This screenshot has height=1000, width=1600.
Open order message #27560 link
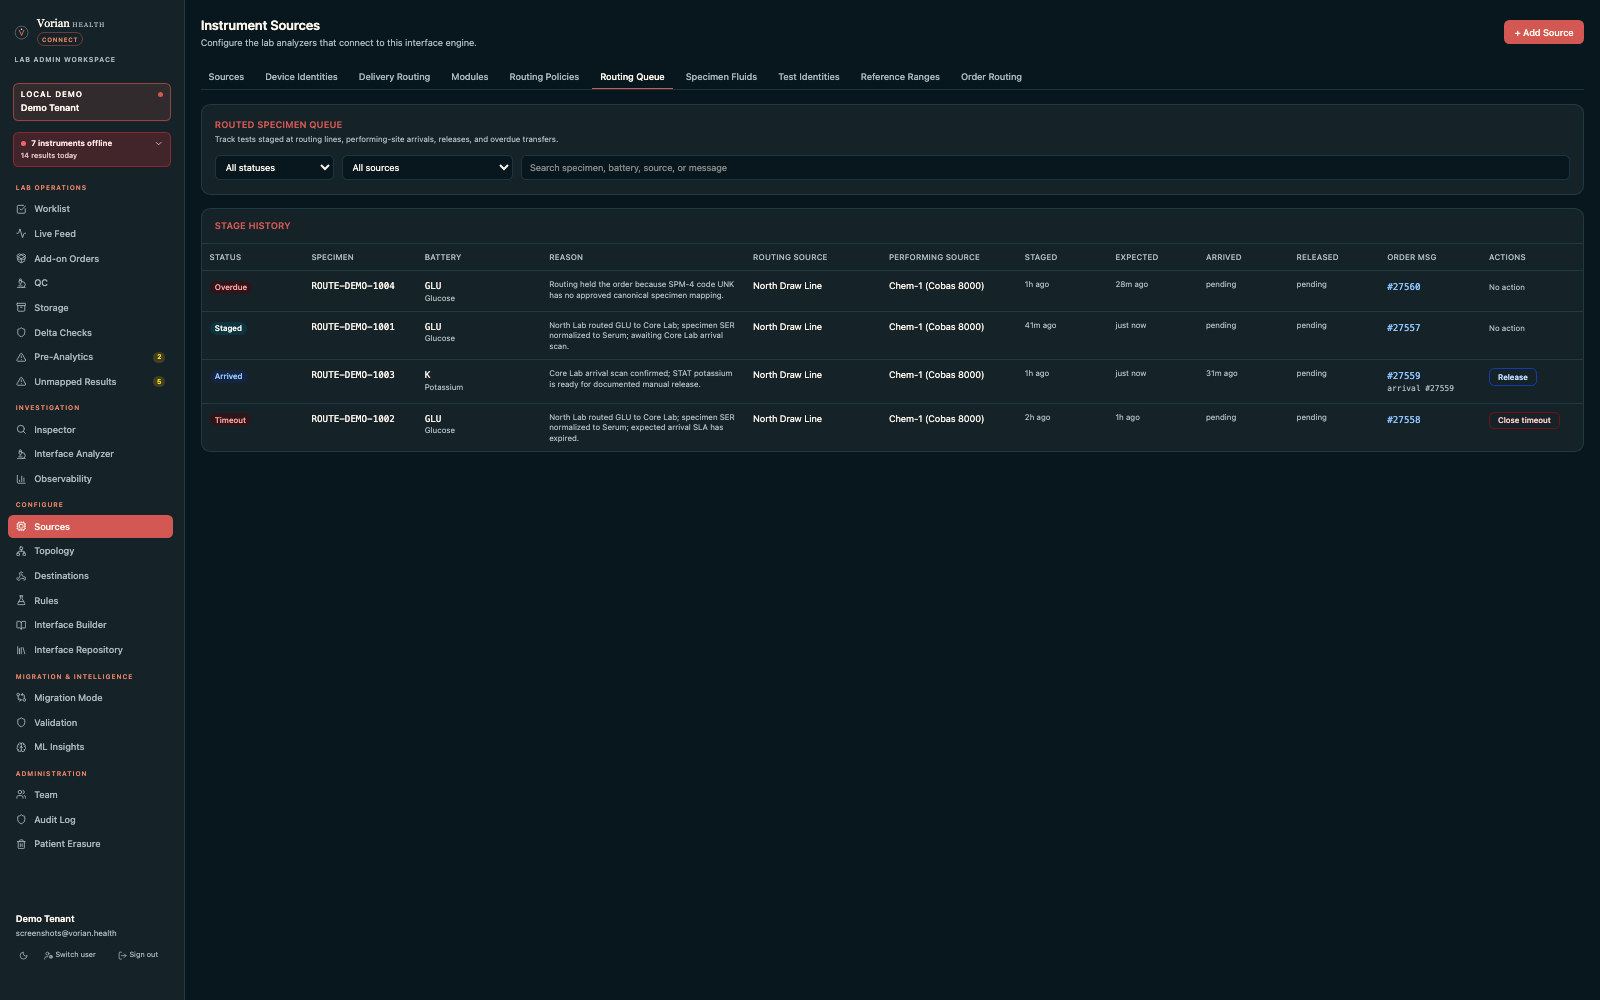point(1403,287)
